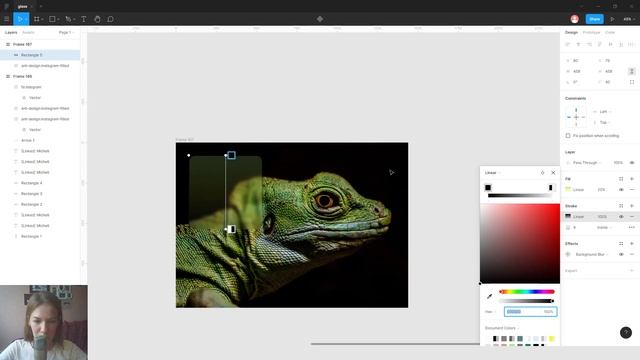640x360 pixels.
Task: Click the align top icon
Action: coord(600,44)
